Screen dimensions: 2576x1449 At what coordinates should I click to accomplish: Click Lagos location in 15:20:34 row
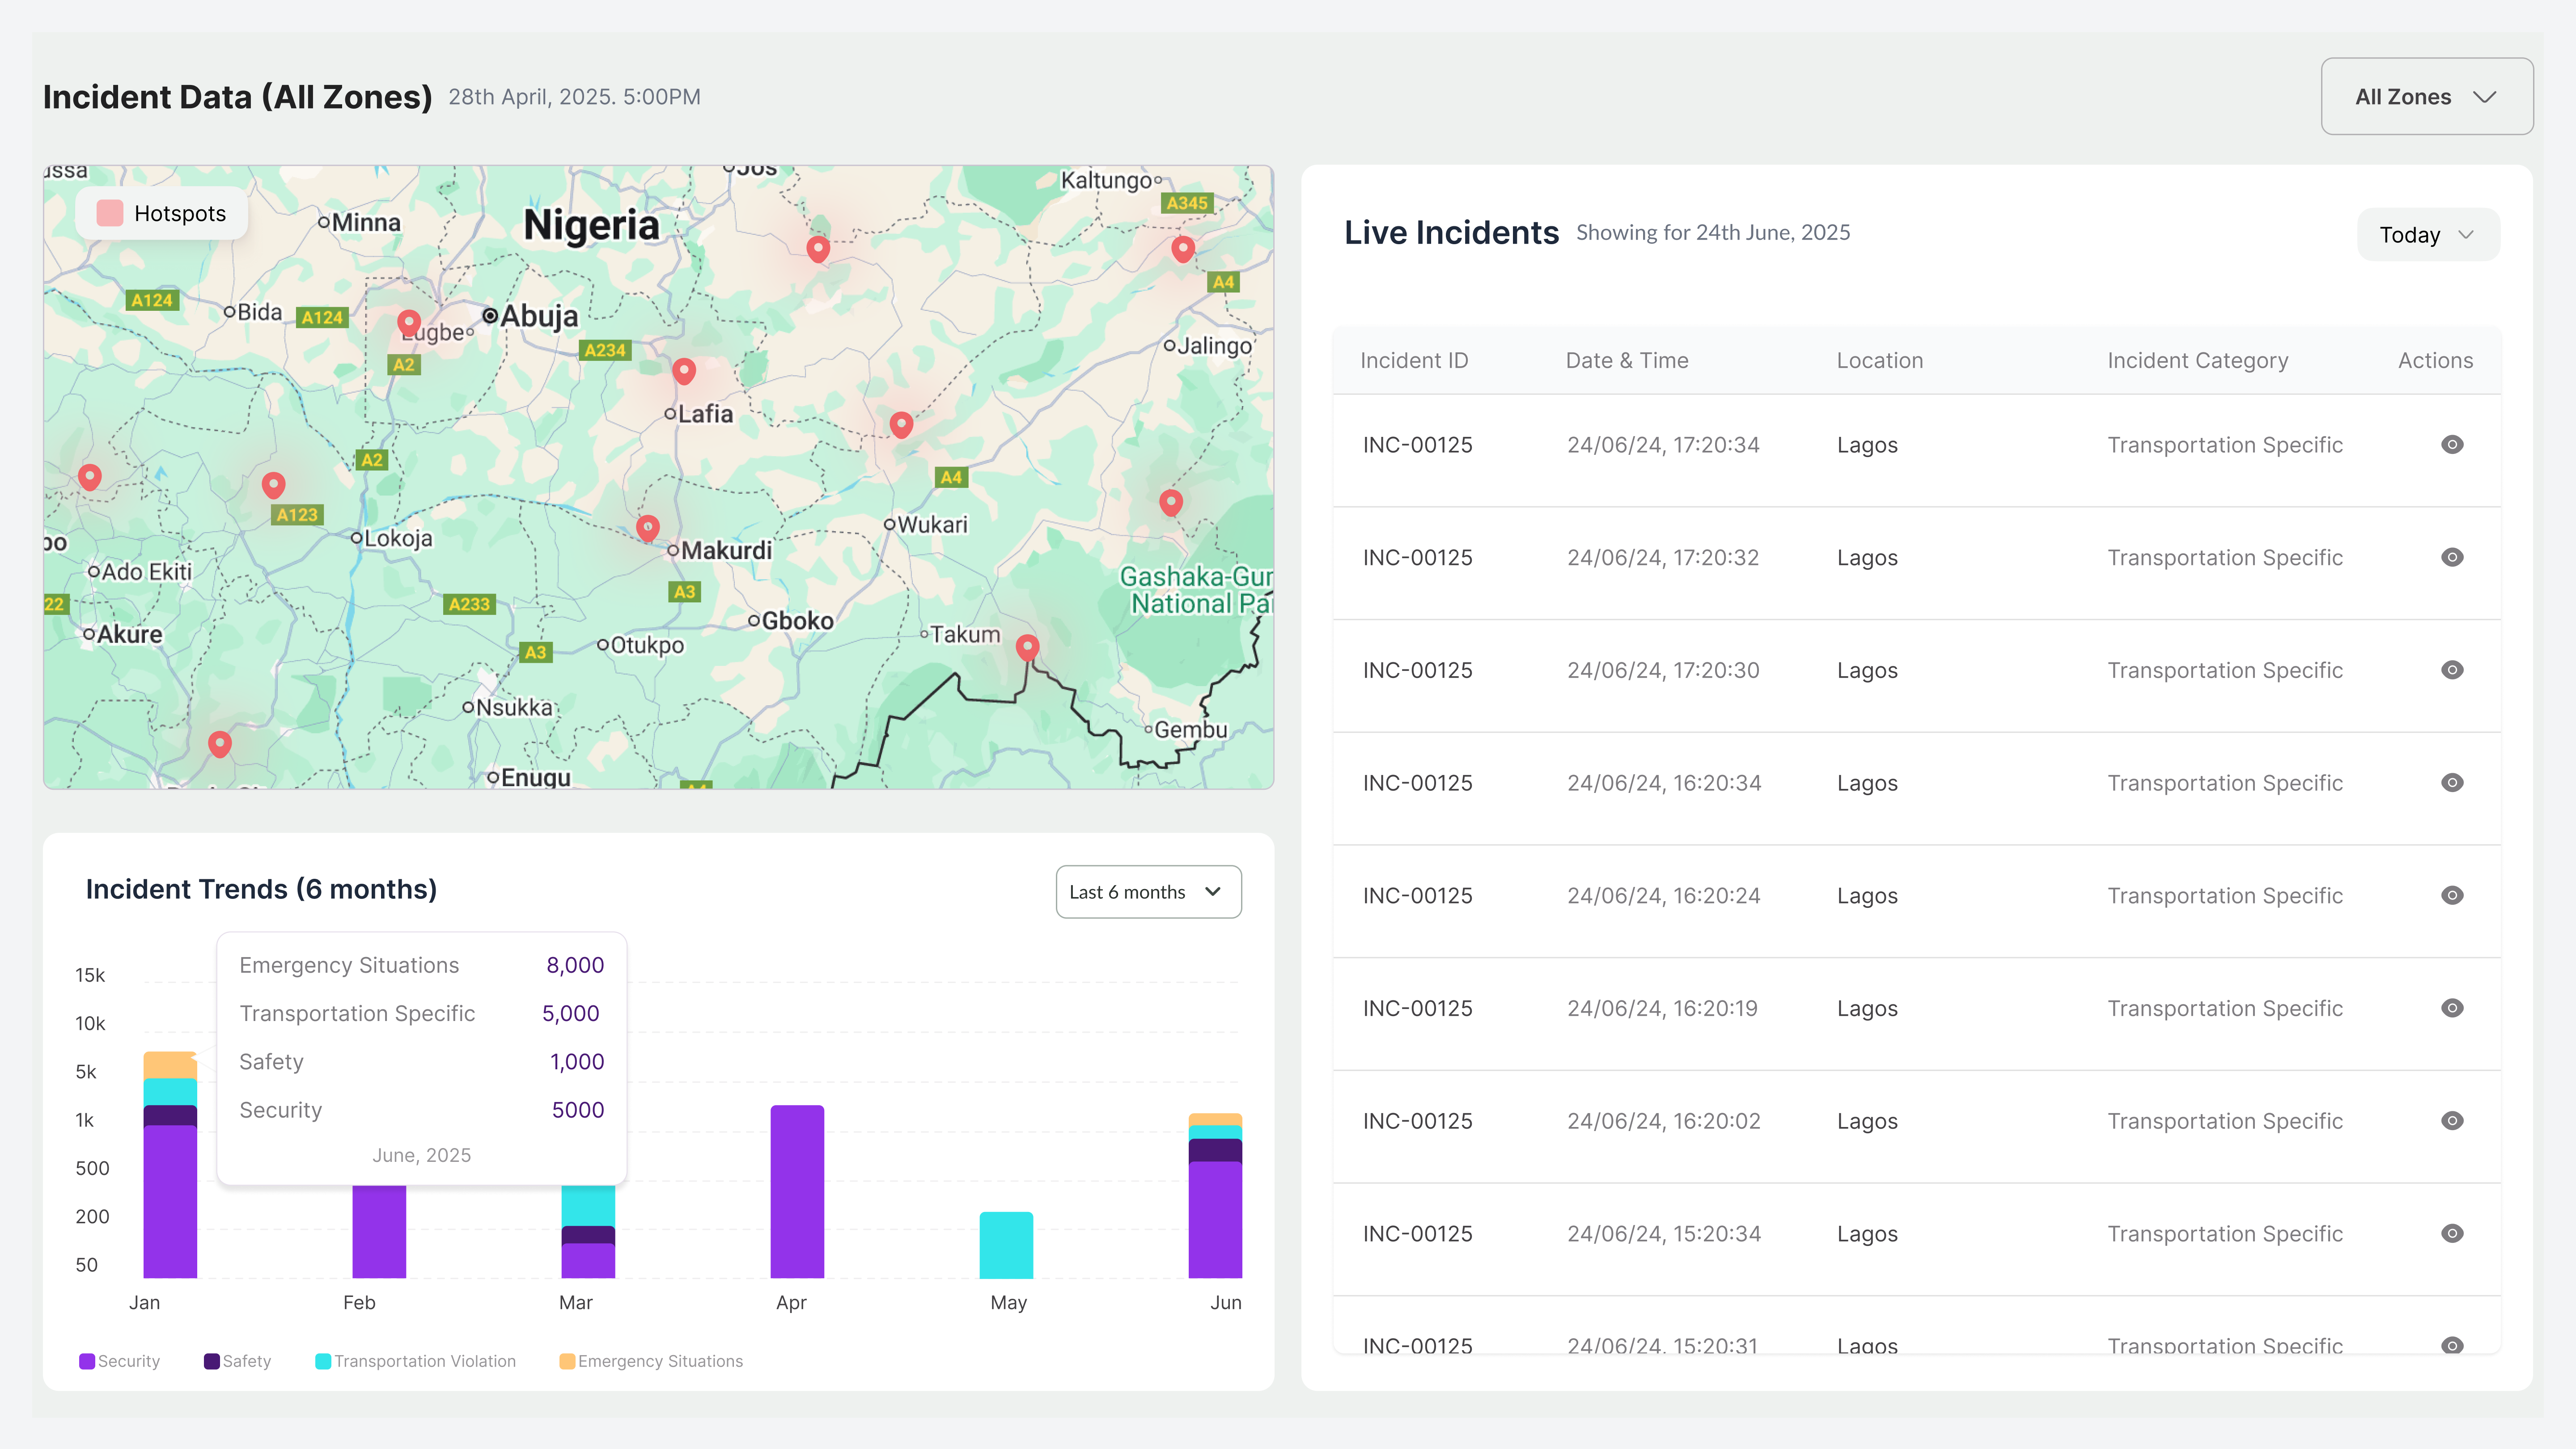[x=1867, y=1234]
